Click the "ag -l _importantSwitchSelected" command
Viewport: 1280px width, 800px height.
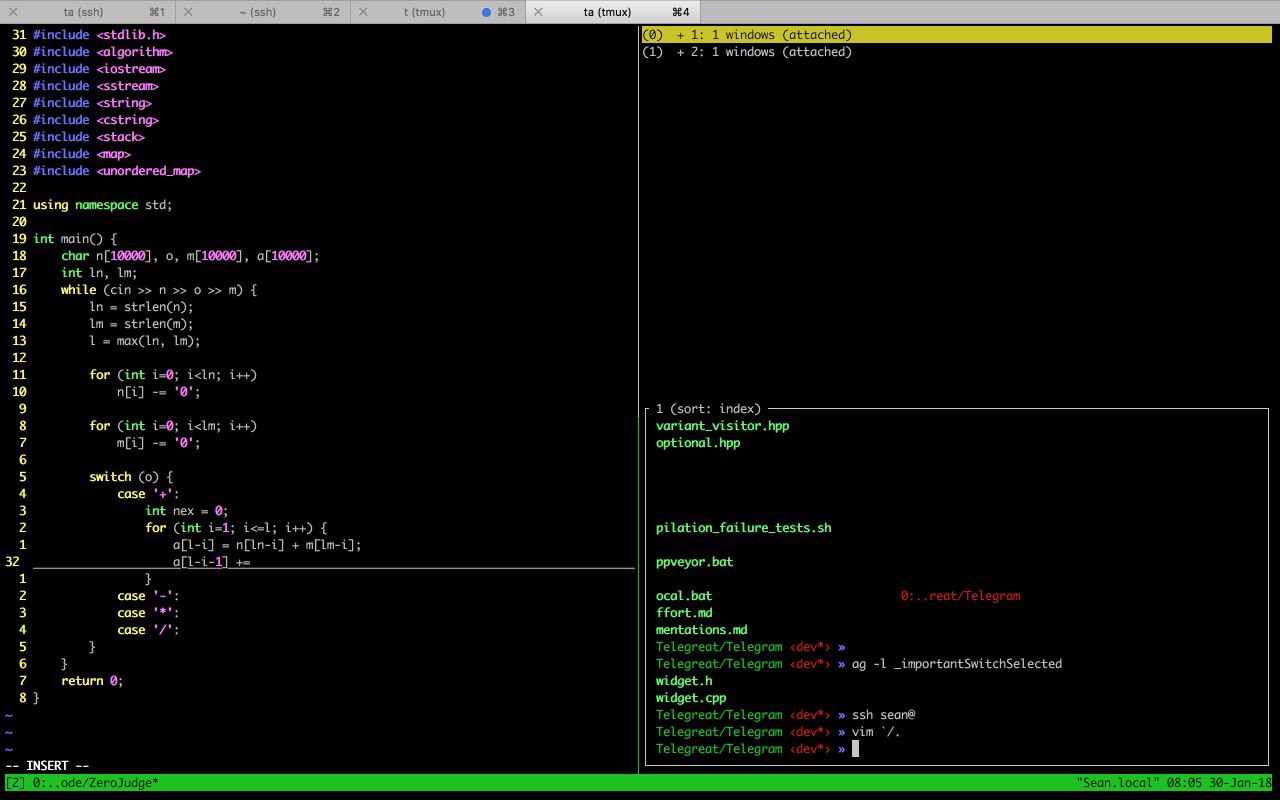tap(957, 664)
